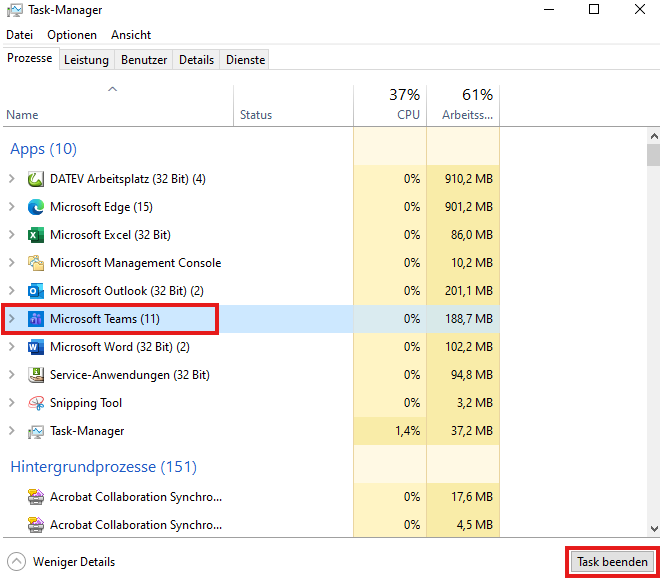
Task: Switch to the Details tab
Action: click(x=197, y=60)
